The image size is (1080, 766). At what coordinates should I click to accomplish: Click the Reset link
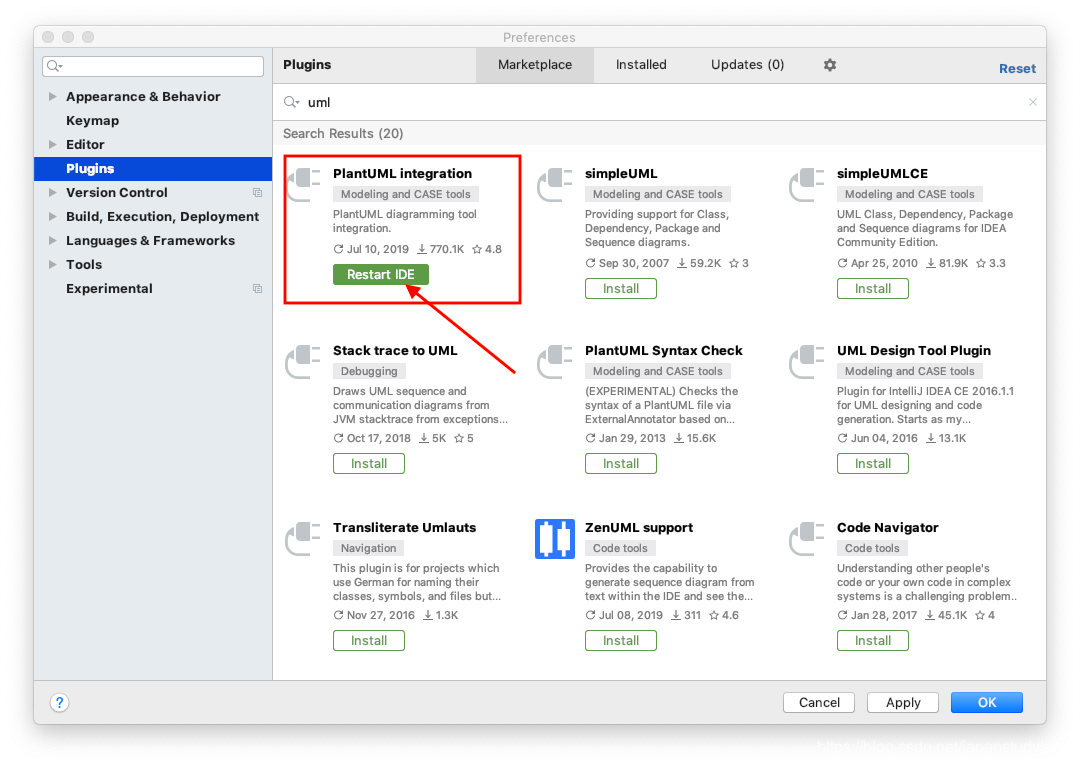(x=1017, y=68)
